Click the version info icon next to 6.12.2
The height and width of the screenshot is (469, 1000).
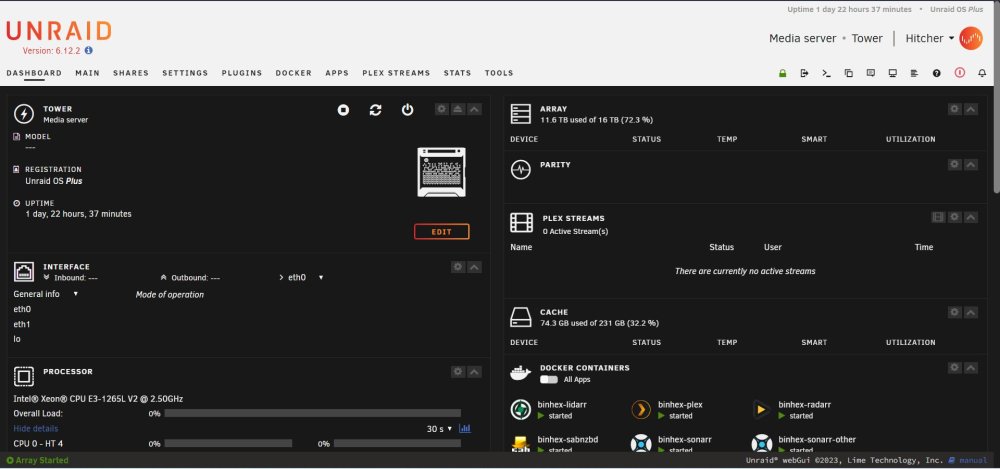[89, 50]
